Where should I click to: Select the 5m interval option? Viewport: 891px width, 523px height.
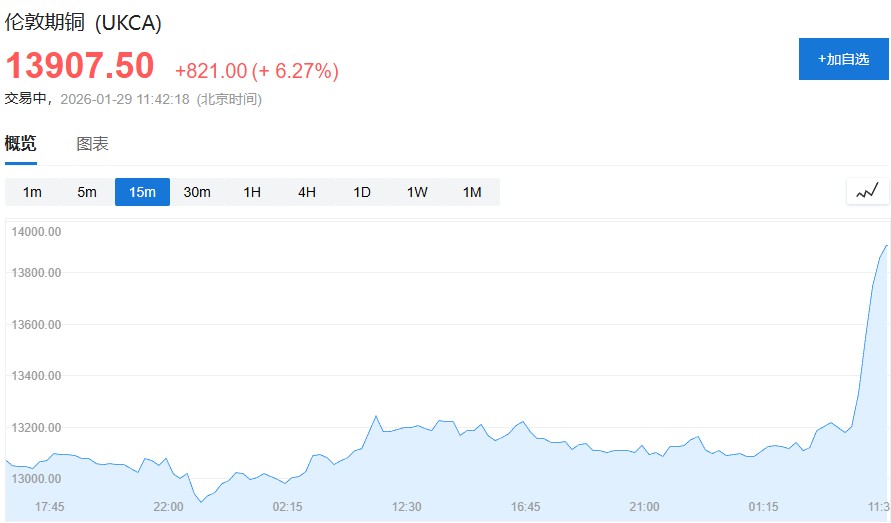tap(87, 192)
